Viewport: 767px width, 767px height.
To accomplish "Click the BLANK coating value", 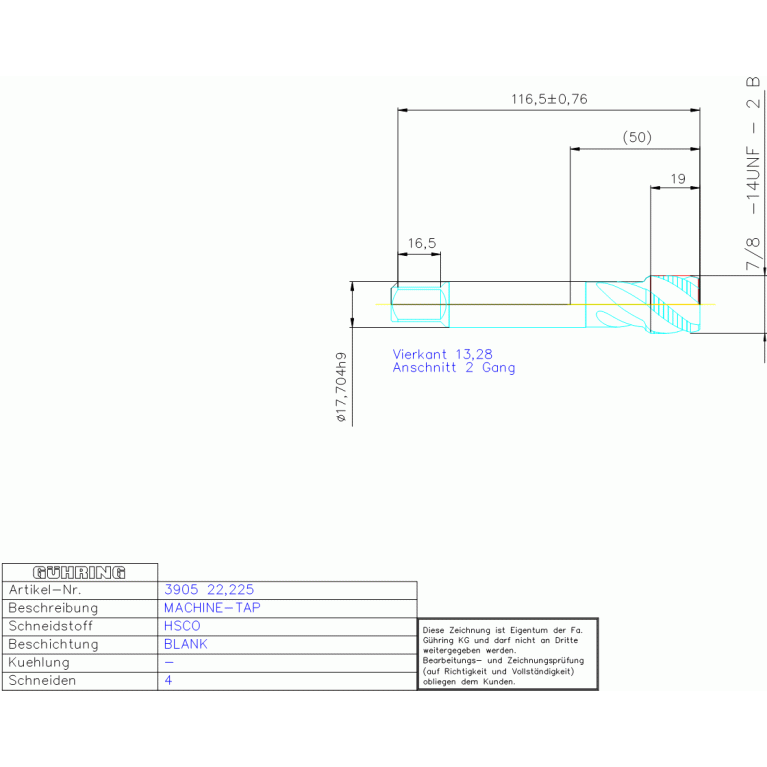I will pos(185,644).
